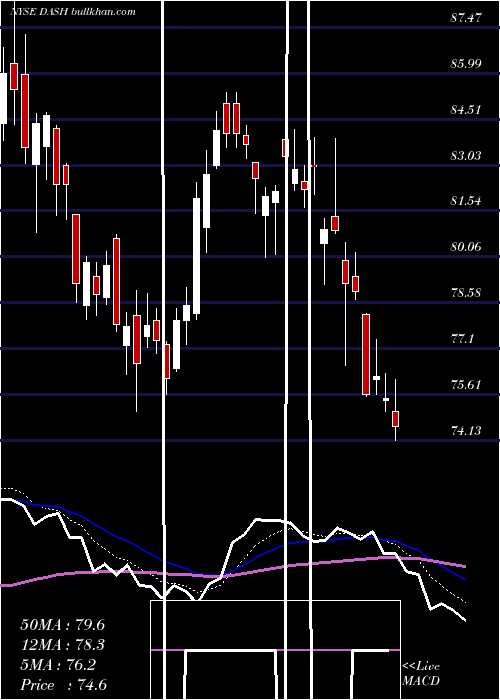Click the 74.13 price axis label

(466, 430)
